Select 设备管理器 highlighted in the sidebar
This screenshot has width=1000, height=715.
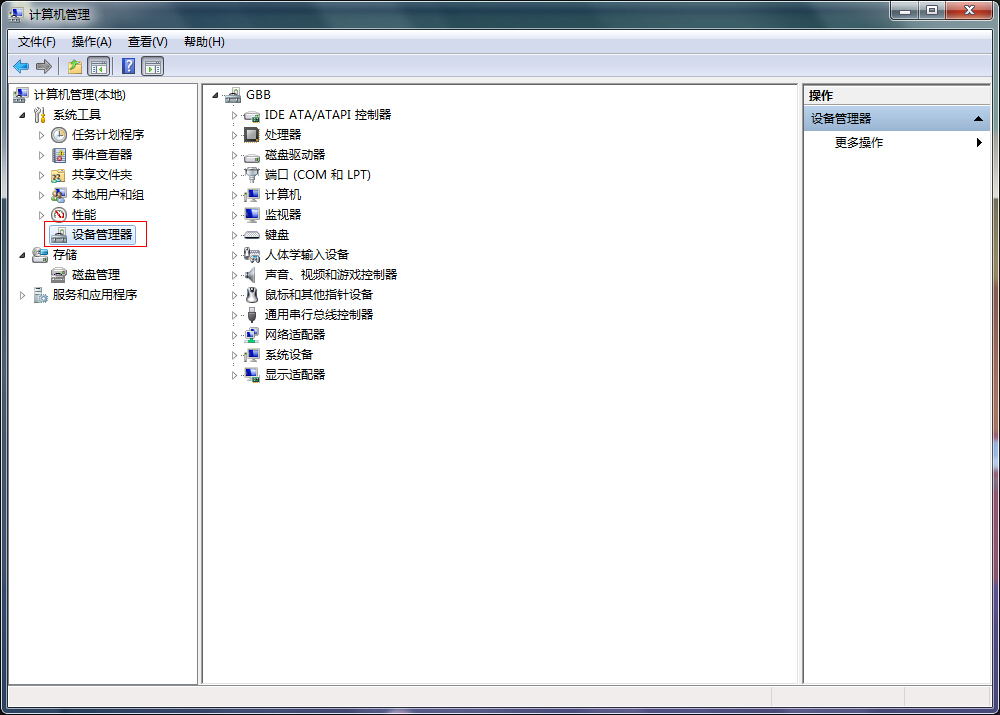[95, 234]
